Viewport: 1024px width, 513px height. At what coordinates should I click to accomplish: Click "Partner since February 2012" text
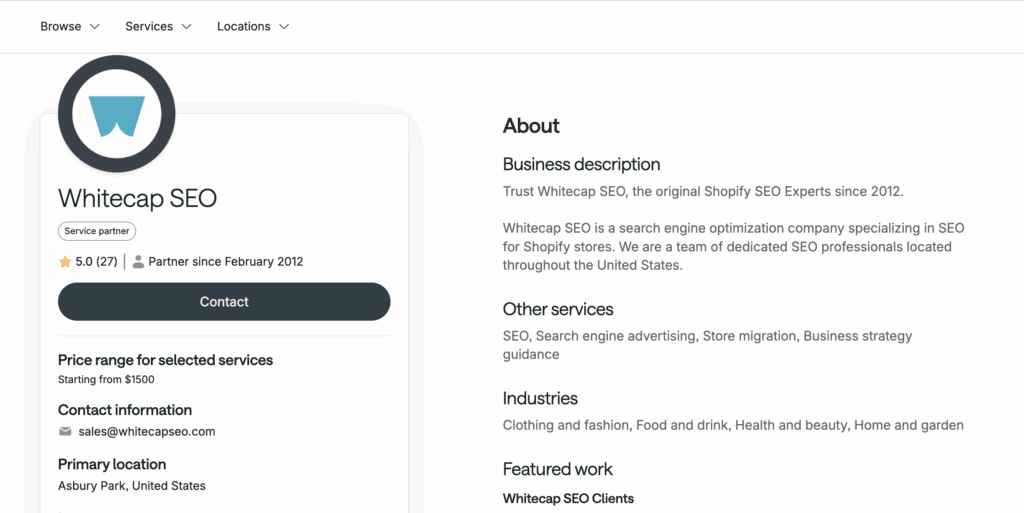[226, 262]
